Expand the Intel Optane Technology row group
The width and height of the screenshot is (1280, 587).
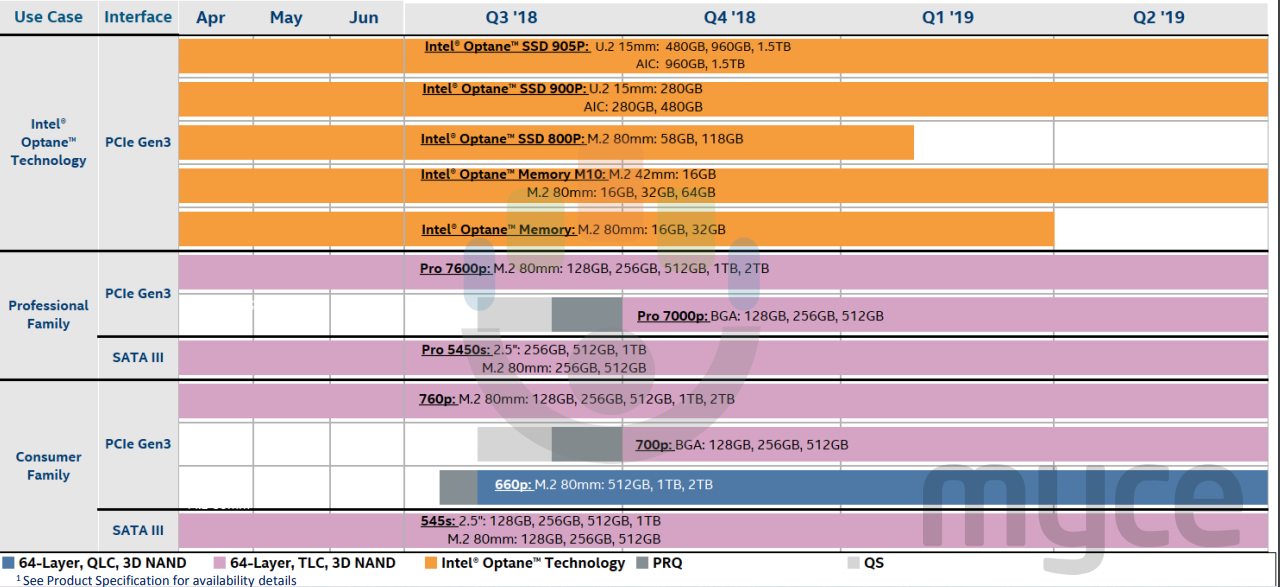(x=48, y=142)
